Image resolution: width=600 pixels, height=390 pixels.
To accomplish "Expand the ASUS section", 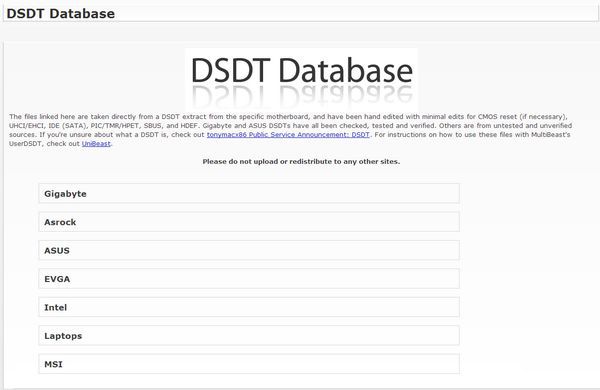I will point(249,250).
